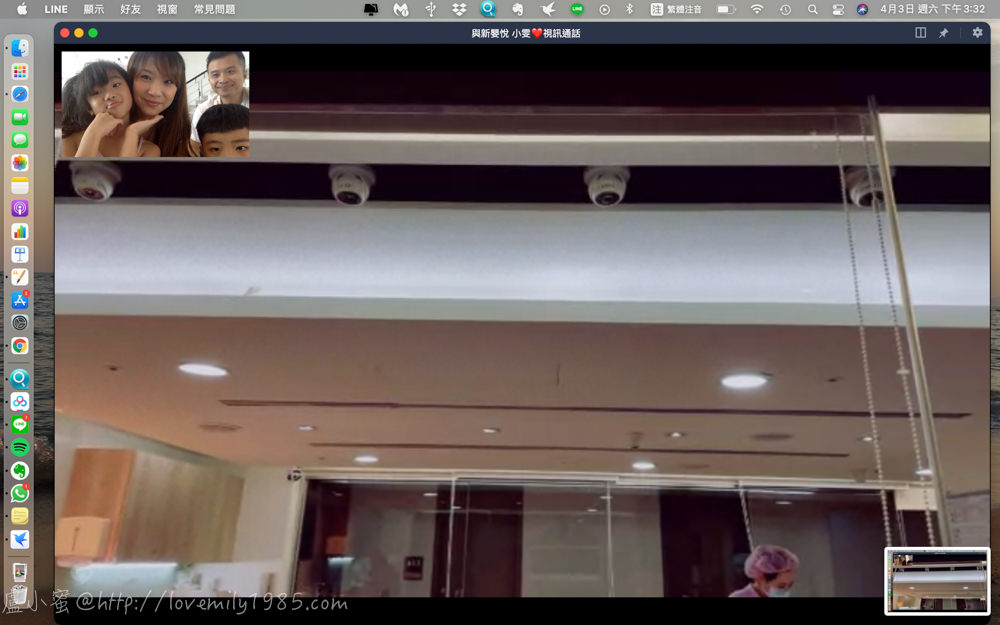Open Spotify from the Dock
Viewport: 1000px width, 625px height.
click(20, 448)
